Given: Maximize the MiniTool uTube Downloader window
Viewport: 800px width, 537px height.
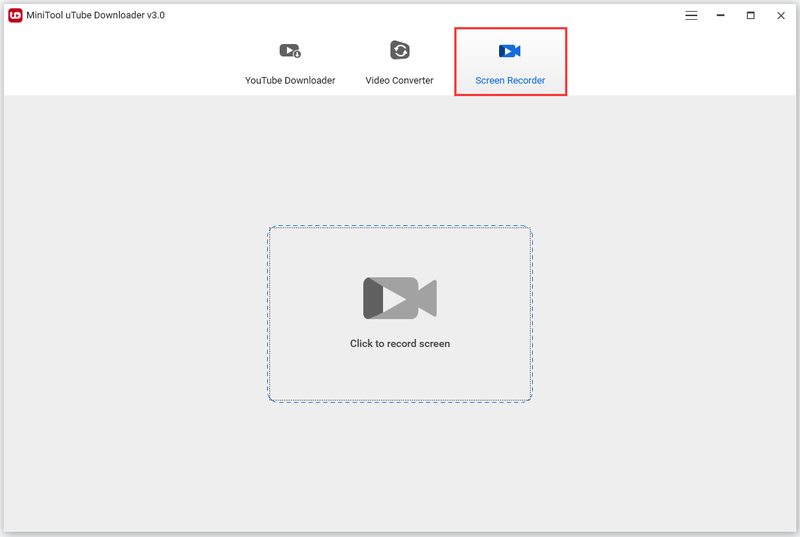Looking at the screenshot, I should (751, 15).
